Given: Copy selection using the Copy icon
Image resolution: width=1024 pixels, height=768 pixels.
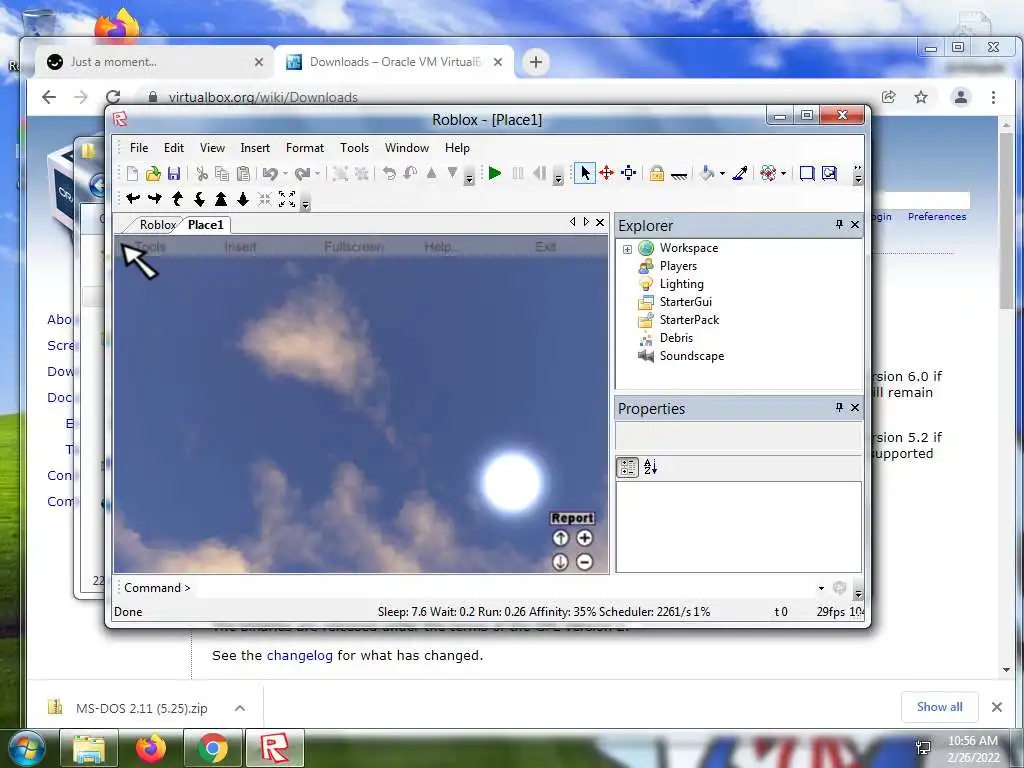Looking at the screenshot, I should (222, 173).
